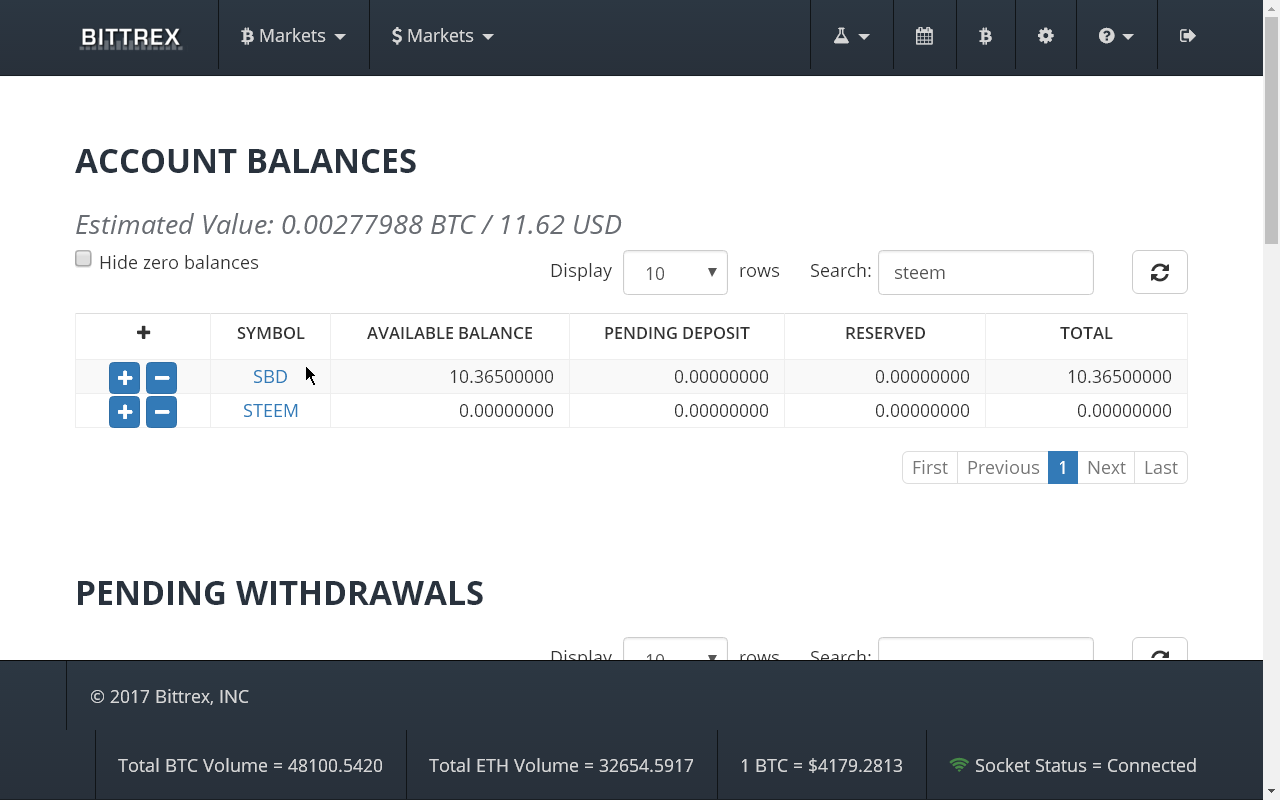The height and width of the screenshot is (800, 1280).
Task: Click the Total ETH Volume status entry
Action: pyautogui.click(x=561, y=765)
